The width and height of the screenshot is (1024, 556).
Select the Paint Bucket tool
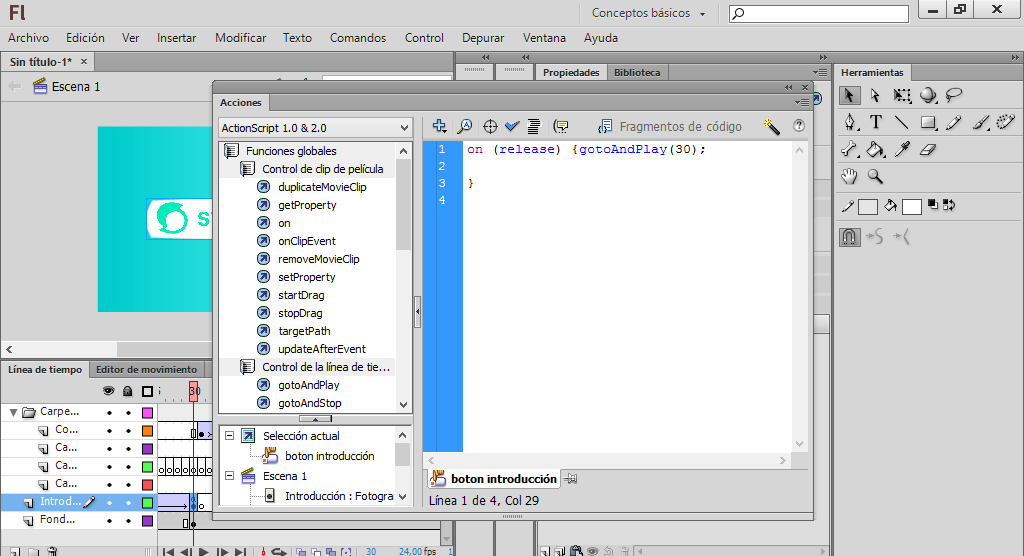pyautogui.click(x=876, y=150)
